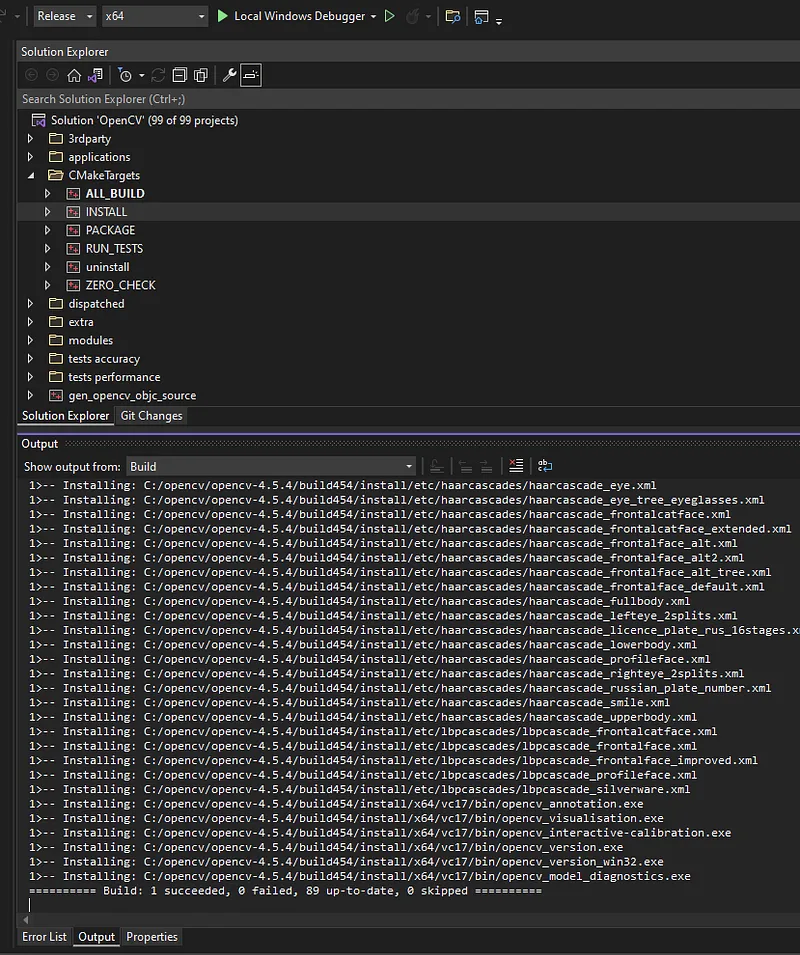The height and width of the screenshot is (955, 800).
Task: Open the x64 platform dropdown
Action: coord(155,16)
